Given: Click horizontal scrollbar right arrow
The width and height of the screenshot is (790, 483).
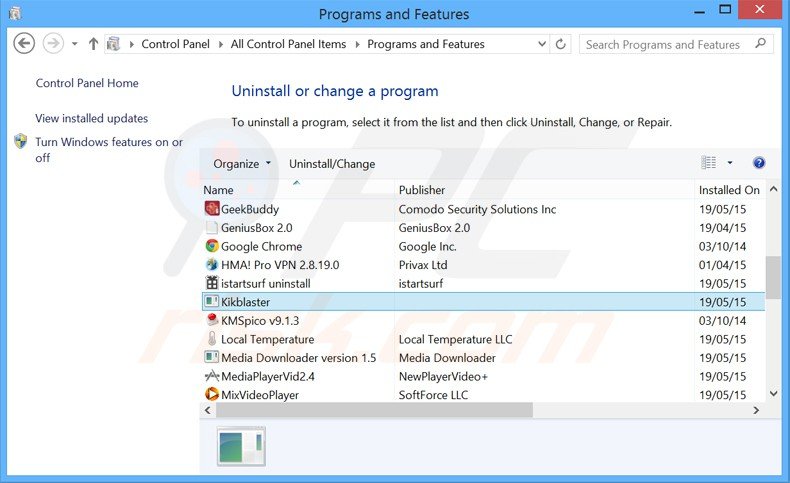Looking at the screenshot, I should point(756,410).
